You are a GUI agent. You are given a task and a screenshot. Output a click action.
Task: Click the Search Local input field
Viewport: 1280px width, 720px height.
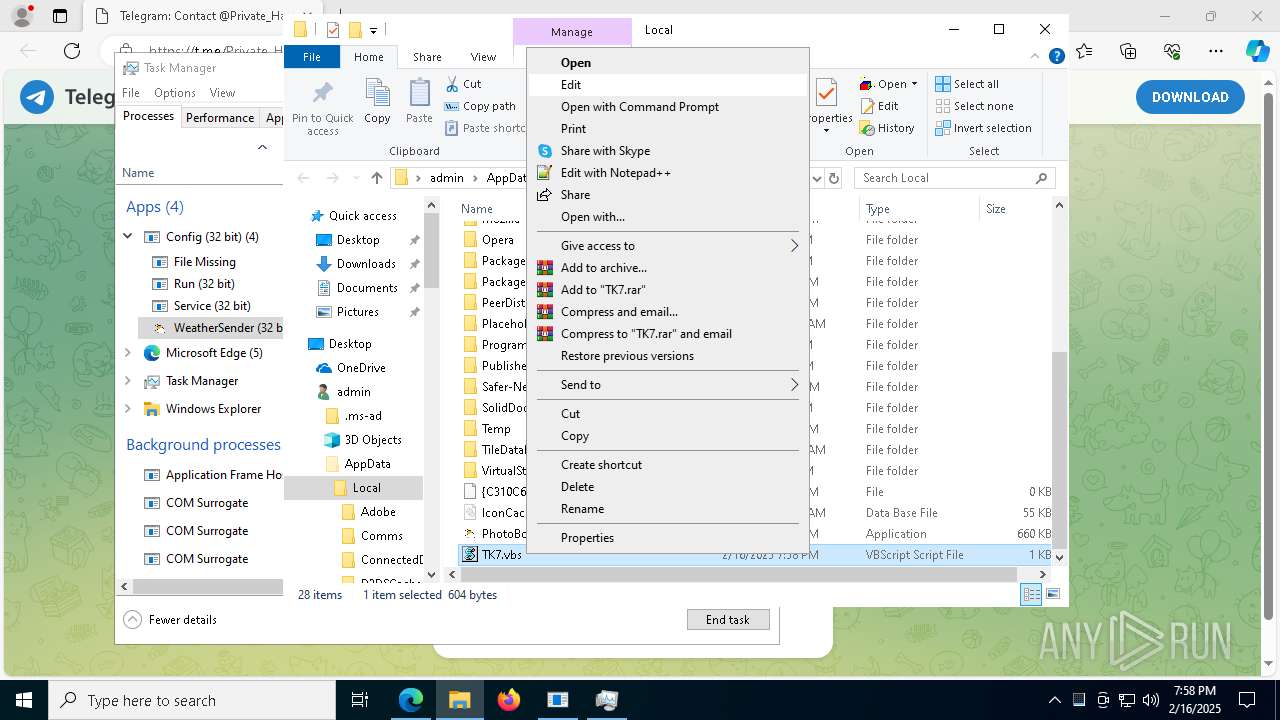point(954,178)
